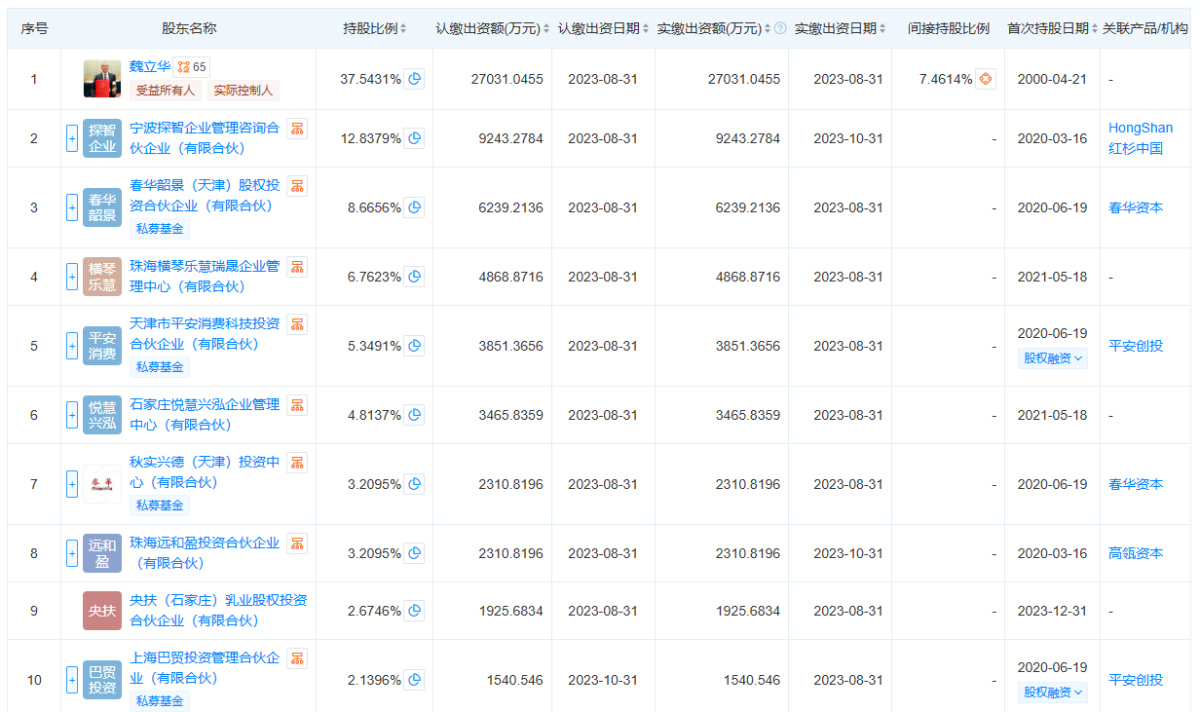Open the 宁波探智企业管理咨询合伙企业 company link
This screenshot has height=712, width=1200.
coord(205,138)
